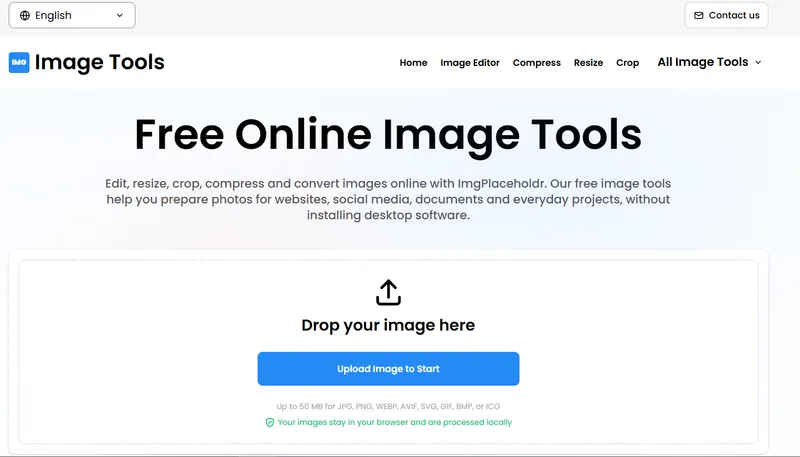Click the 'Free Online Image Tools' headline

point(388,135)
